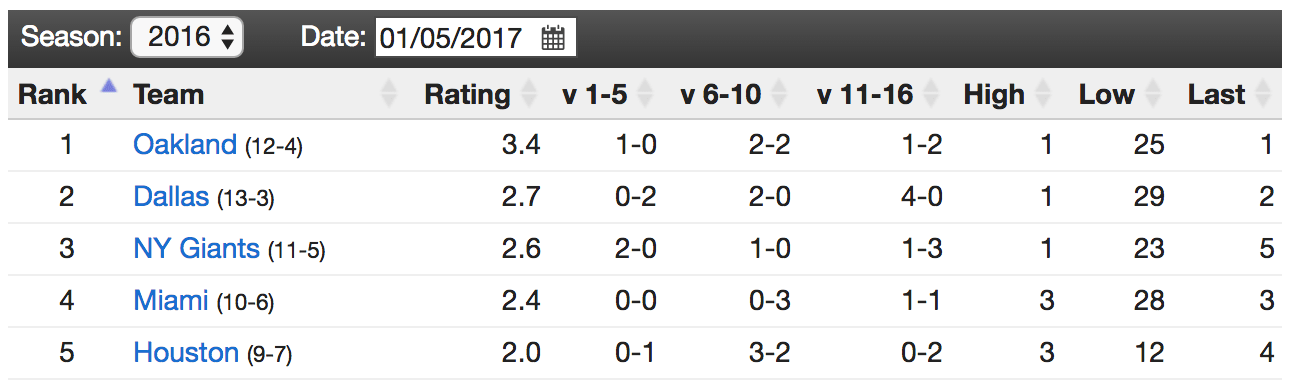
Task: Click the Team column sort arrows
Action: click(x=389, y=95)
